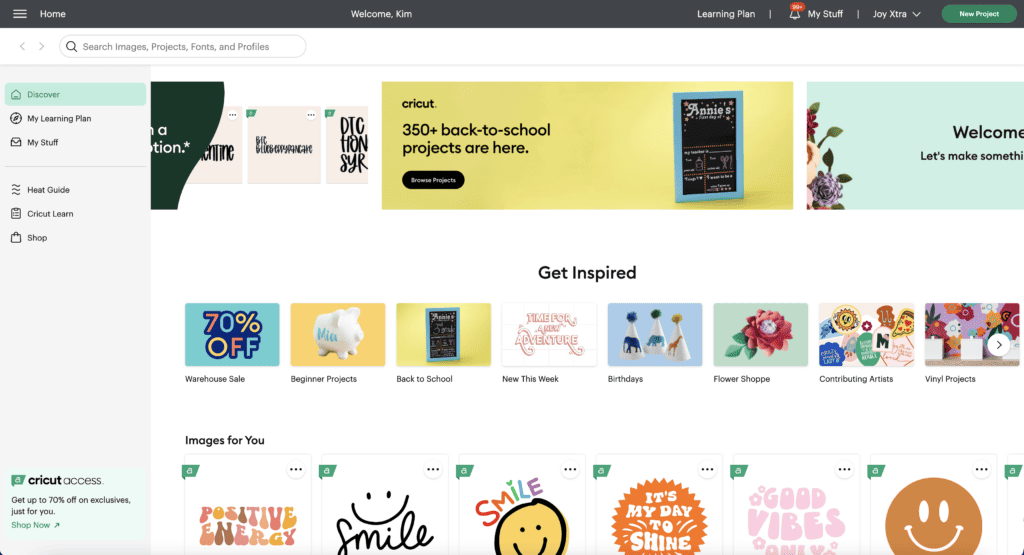This screenshot has height=555, width=1024.
Task: Click the notifications bell icon
Action: tap(794, 14)
